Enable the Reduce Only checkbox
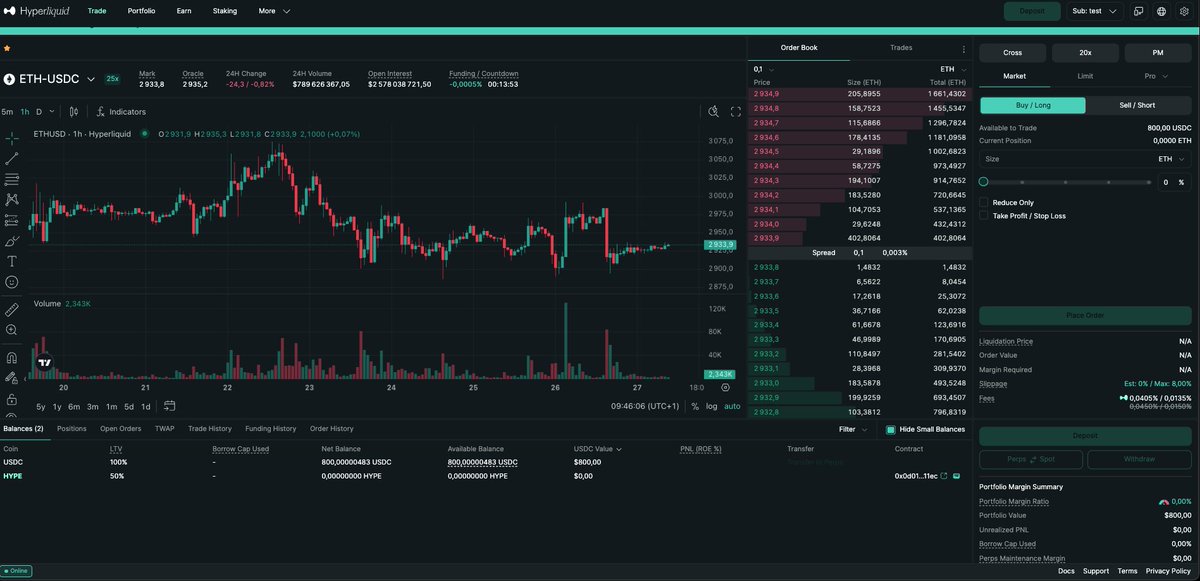1200x581 pixels. (x=984, y=202)
